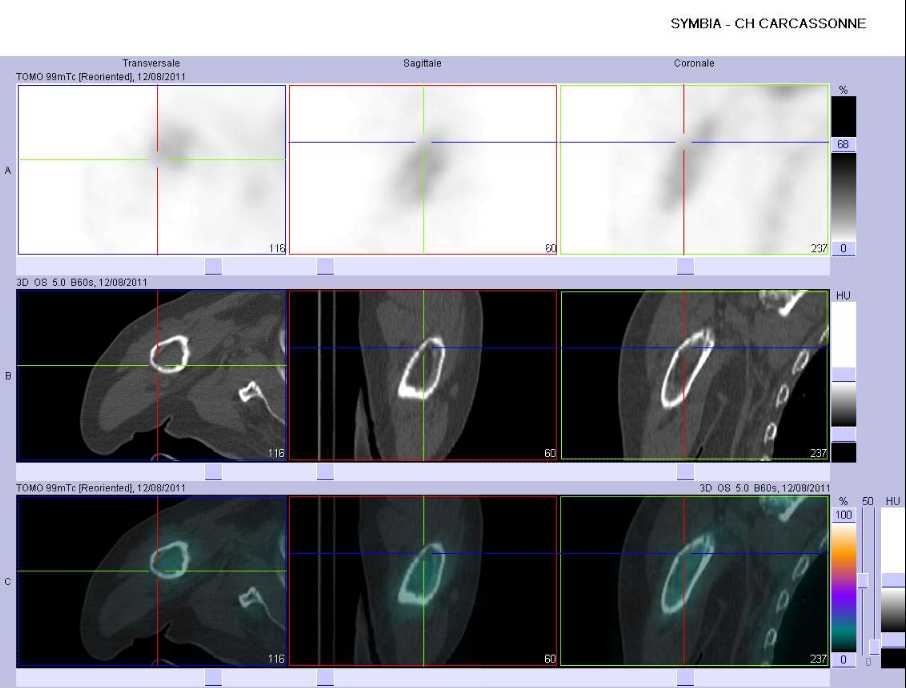Select the transversal SPECT image in row A

click(152, 170)
